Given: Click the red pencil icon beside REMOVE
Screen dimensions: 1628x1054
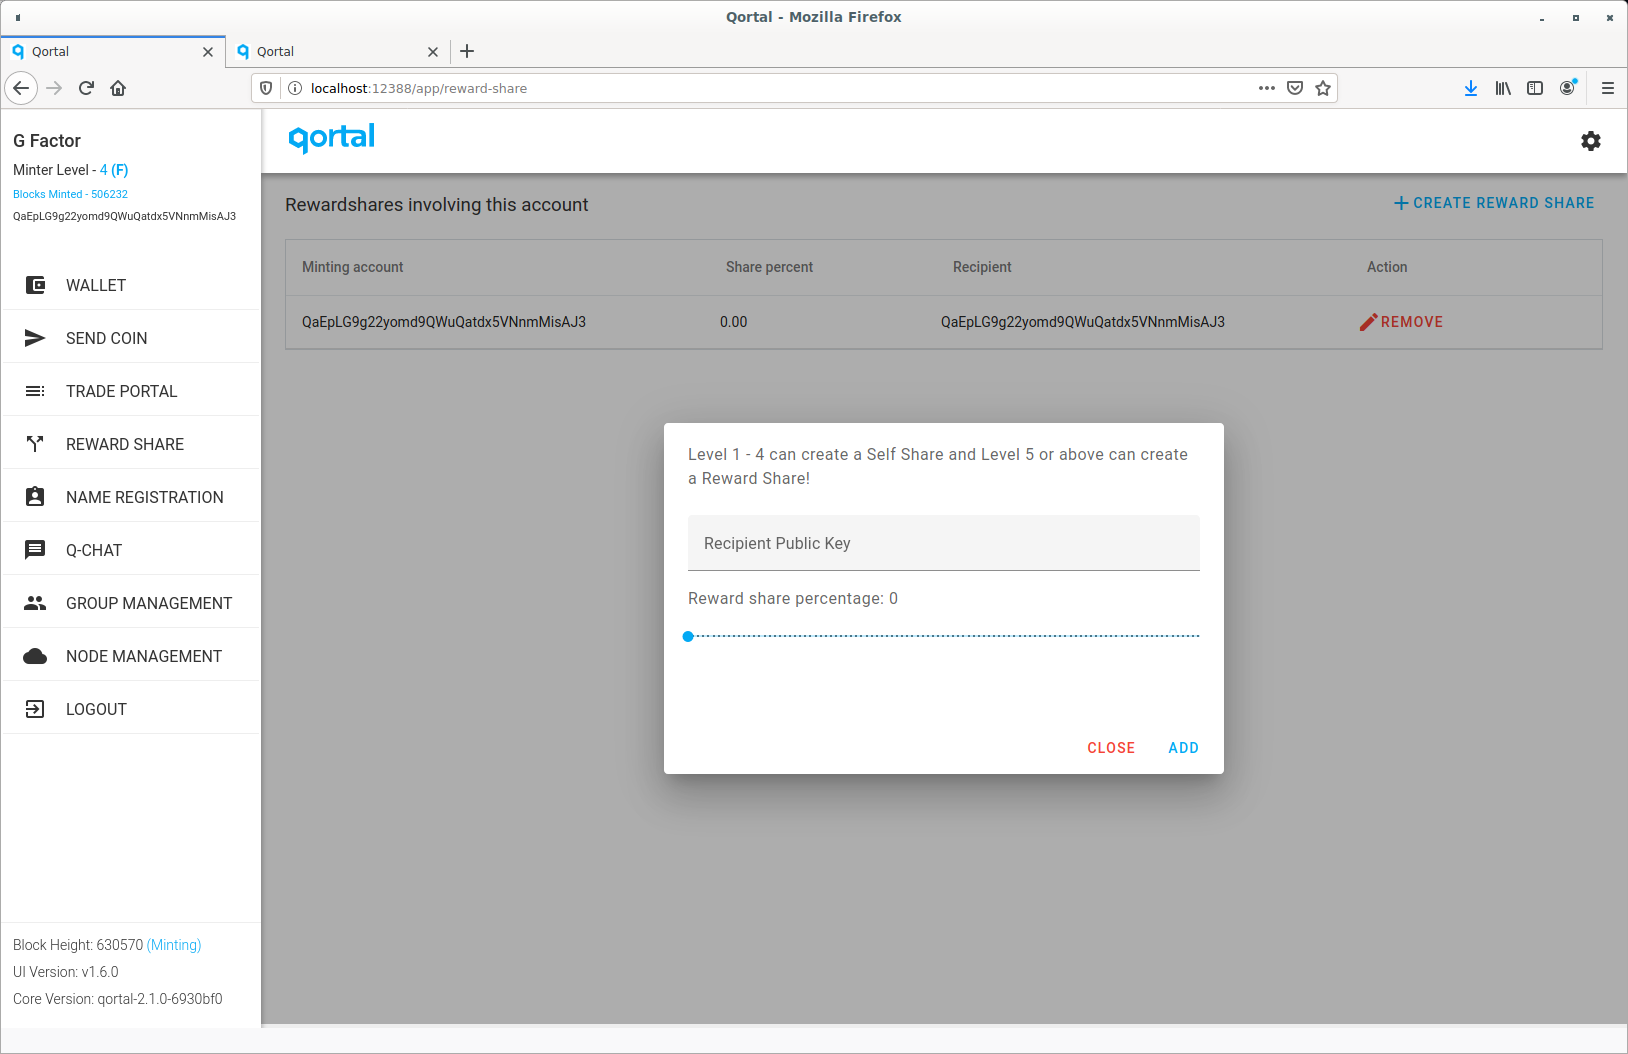Looking at the screenshot, I should point(1368,322).
